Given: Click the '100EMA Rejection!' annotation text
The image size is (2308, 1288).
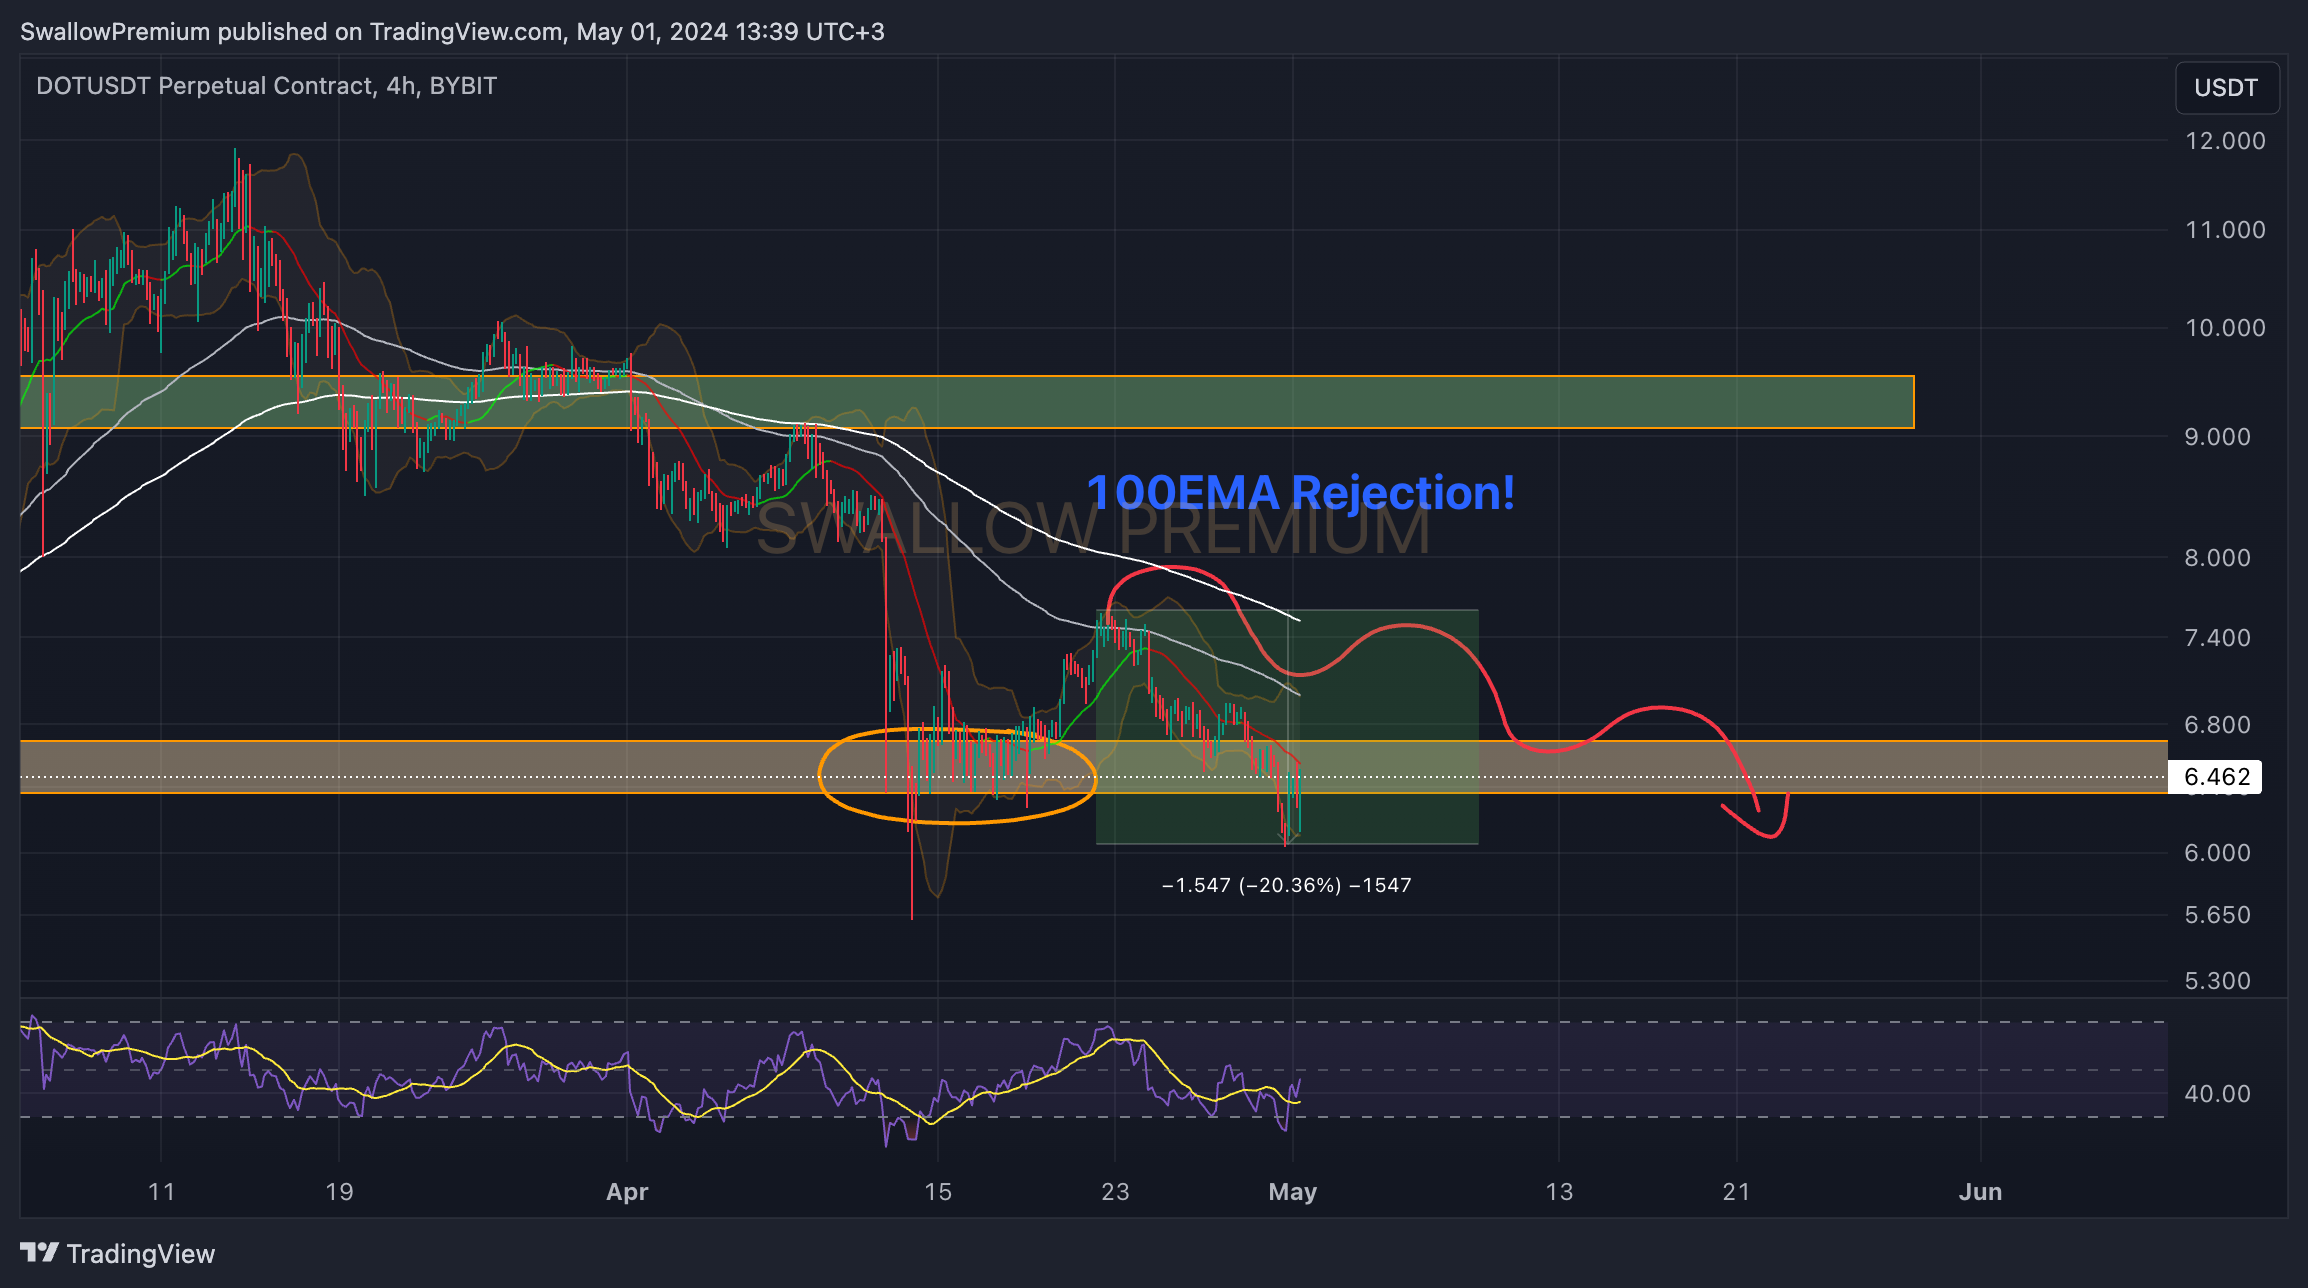Looking at the screenshot, I should tap(1300, 493).
